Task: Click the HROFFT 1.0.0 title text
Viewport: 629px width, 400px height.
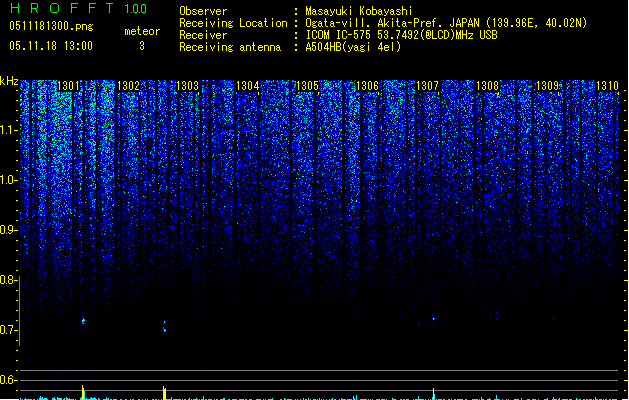Action: click(78, 8)
